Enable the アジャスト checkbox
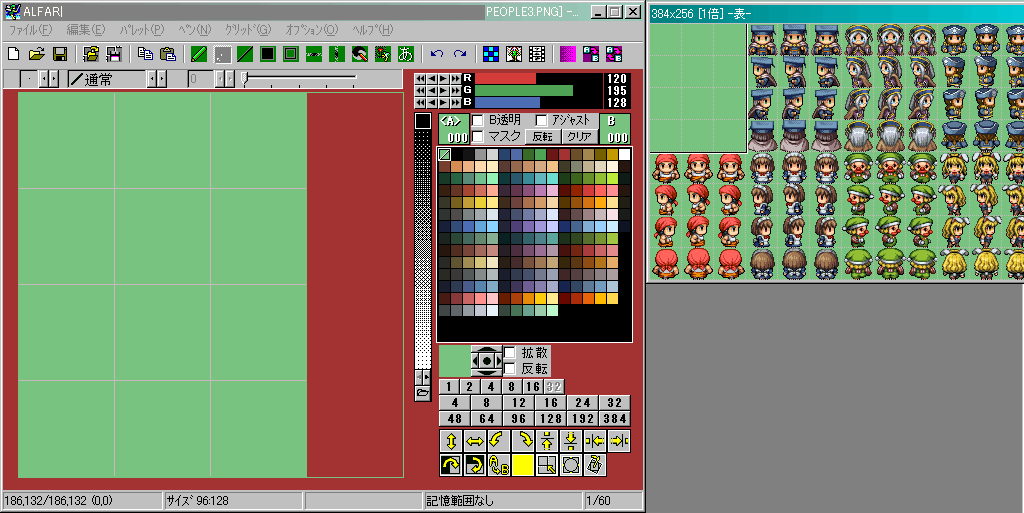 tap(541, 121)
